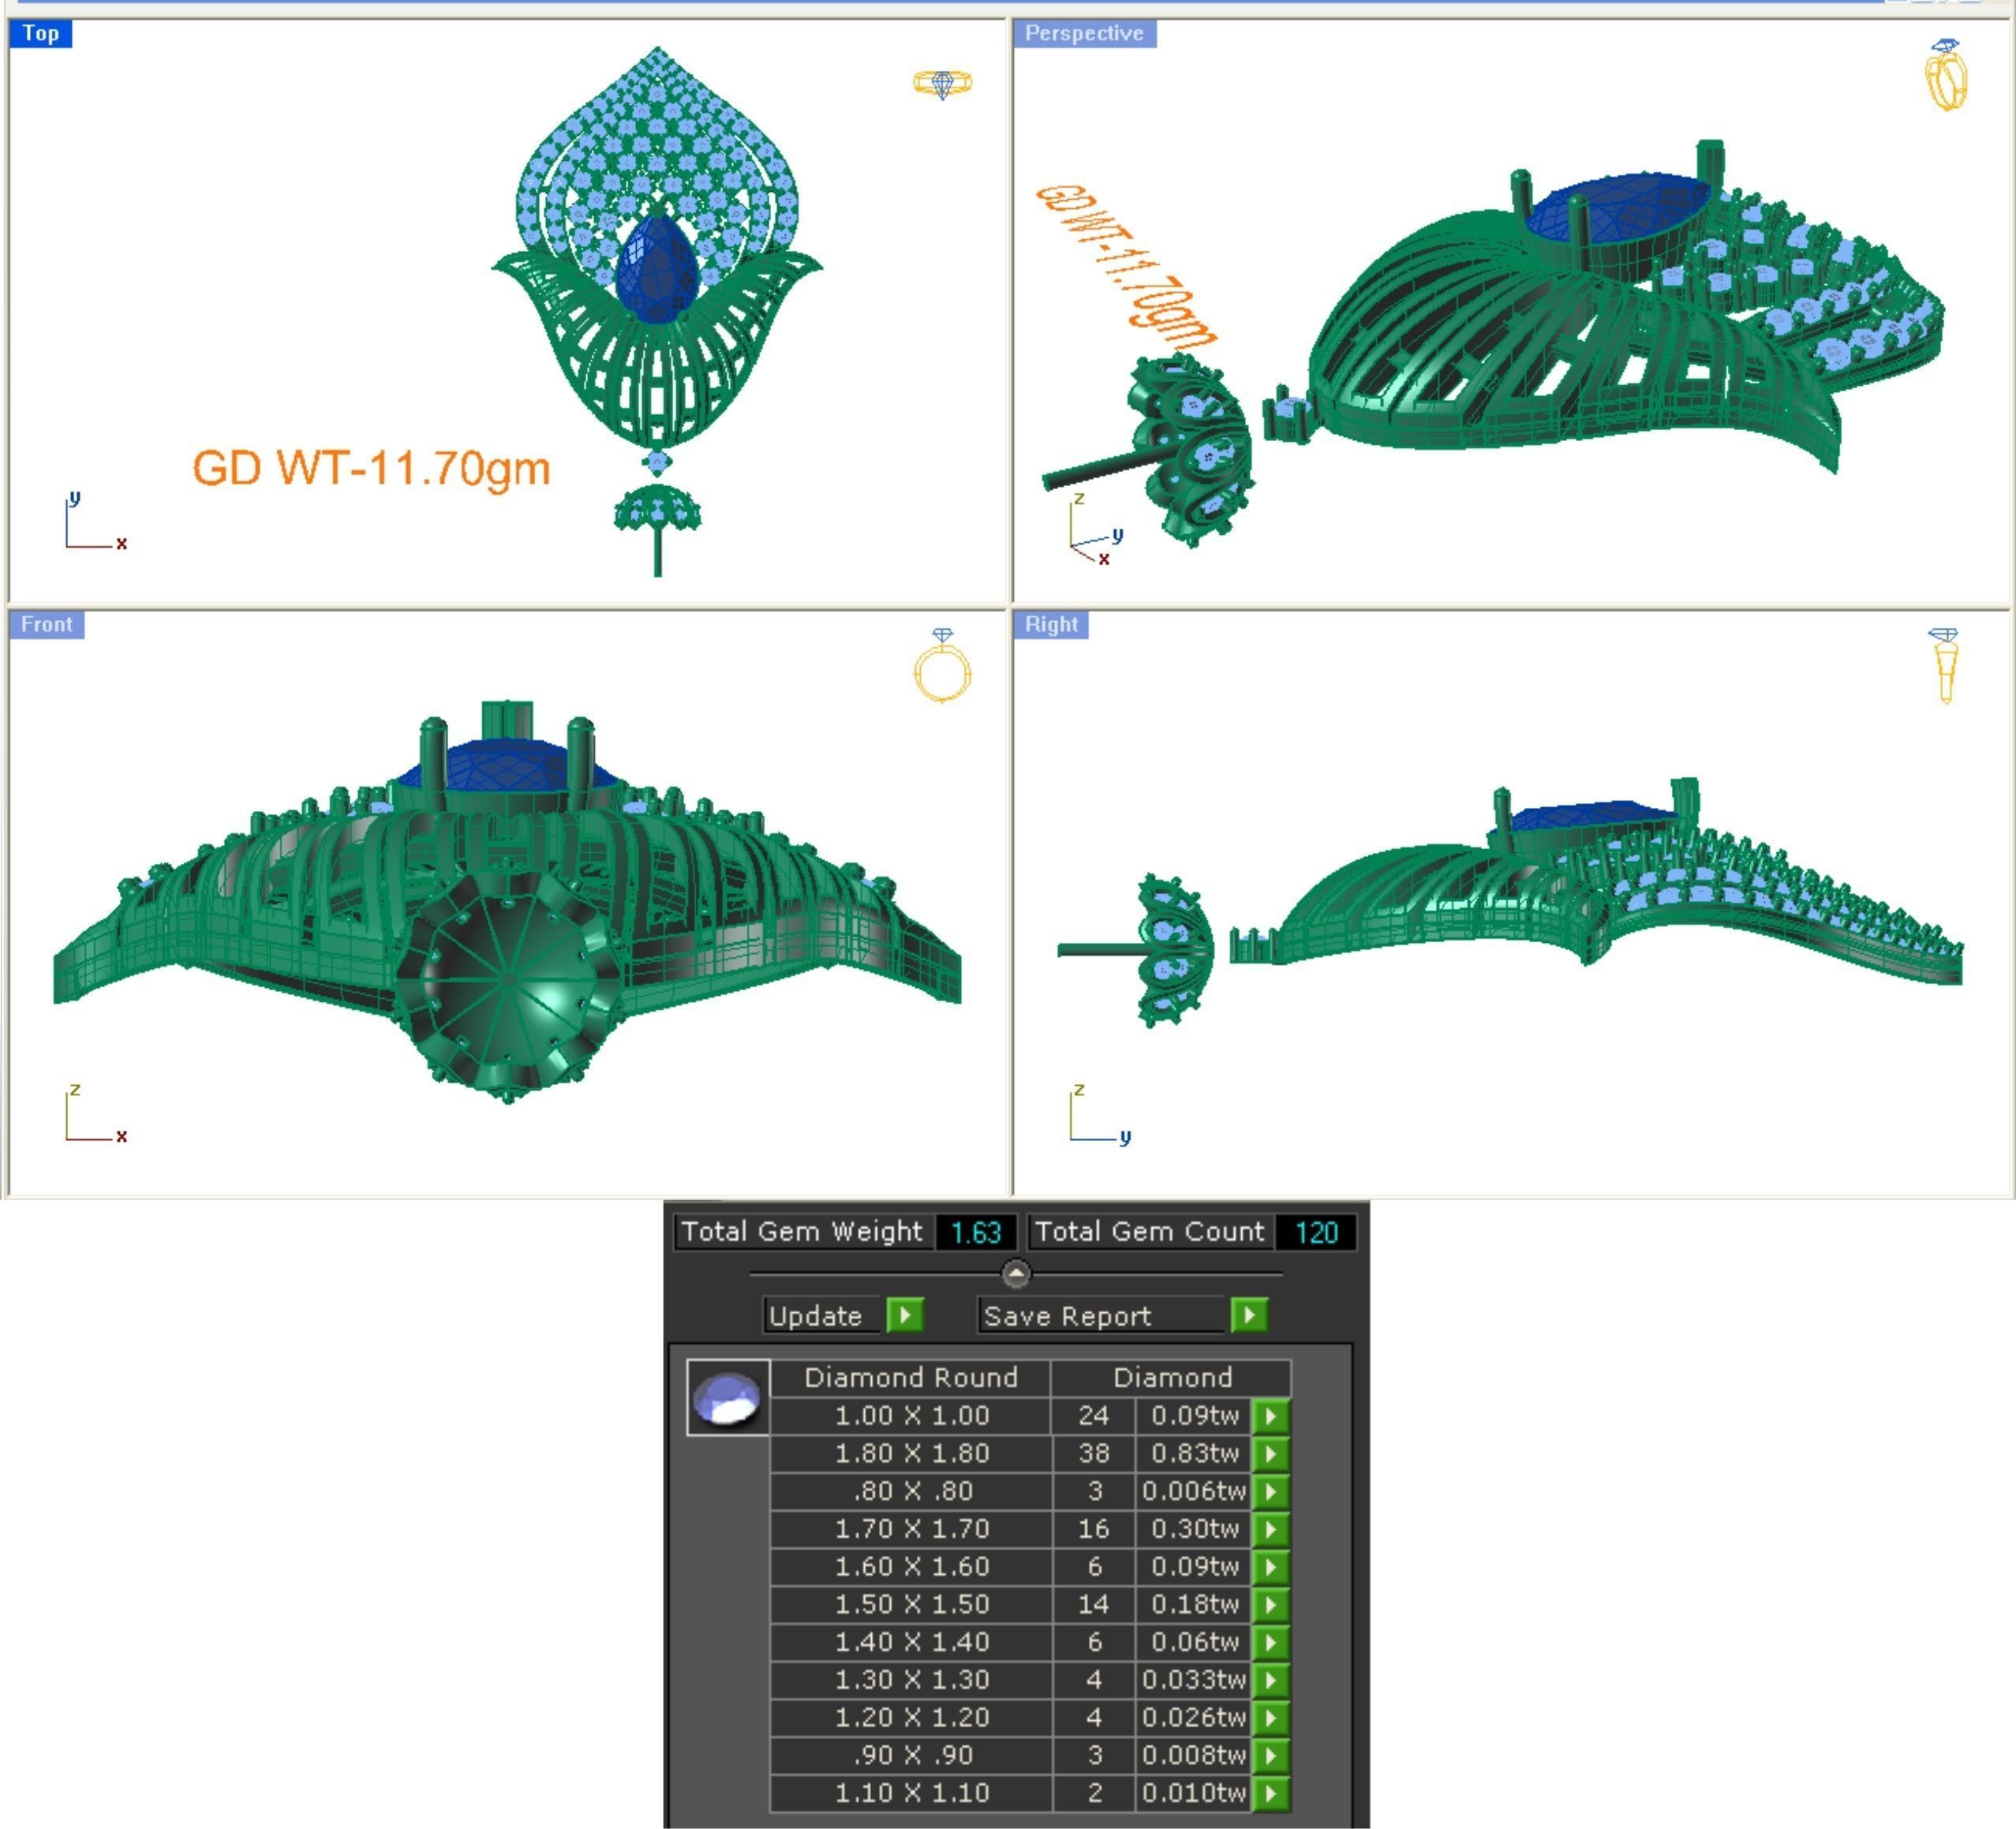Click green arrow for 1.00 X 1.00 row
Screen dimensions: 2016x1829
1271,1416
